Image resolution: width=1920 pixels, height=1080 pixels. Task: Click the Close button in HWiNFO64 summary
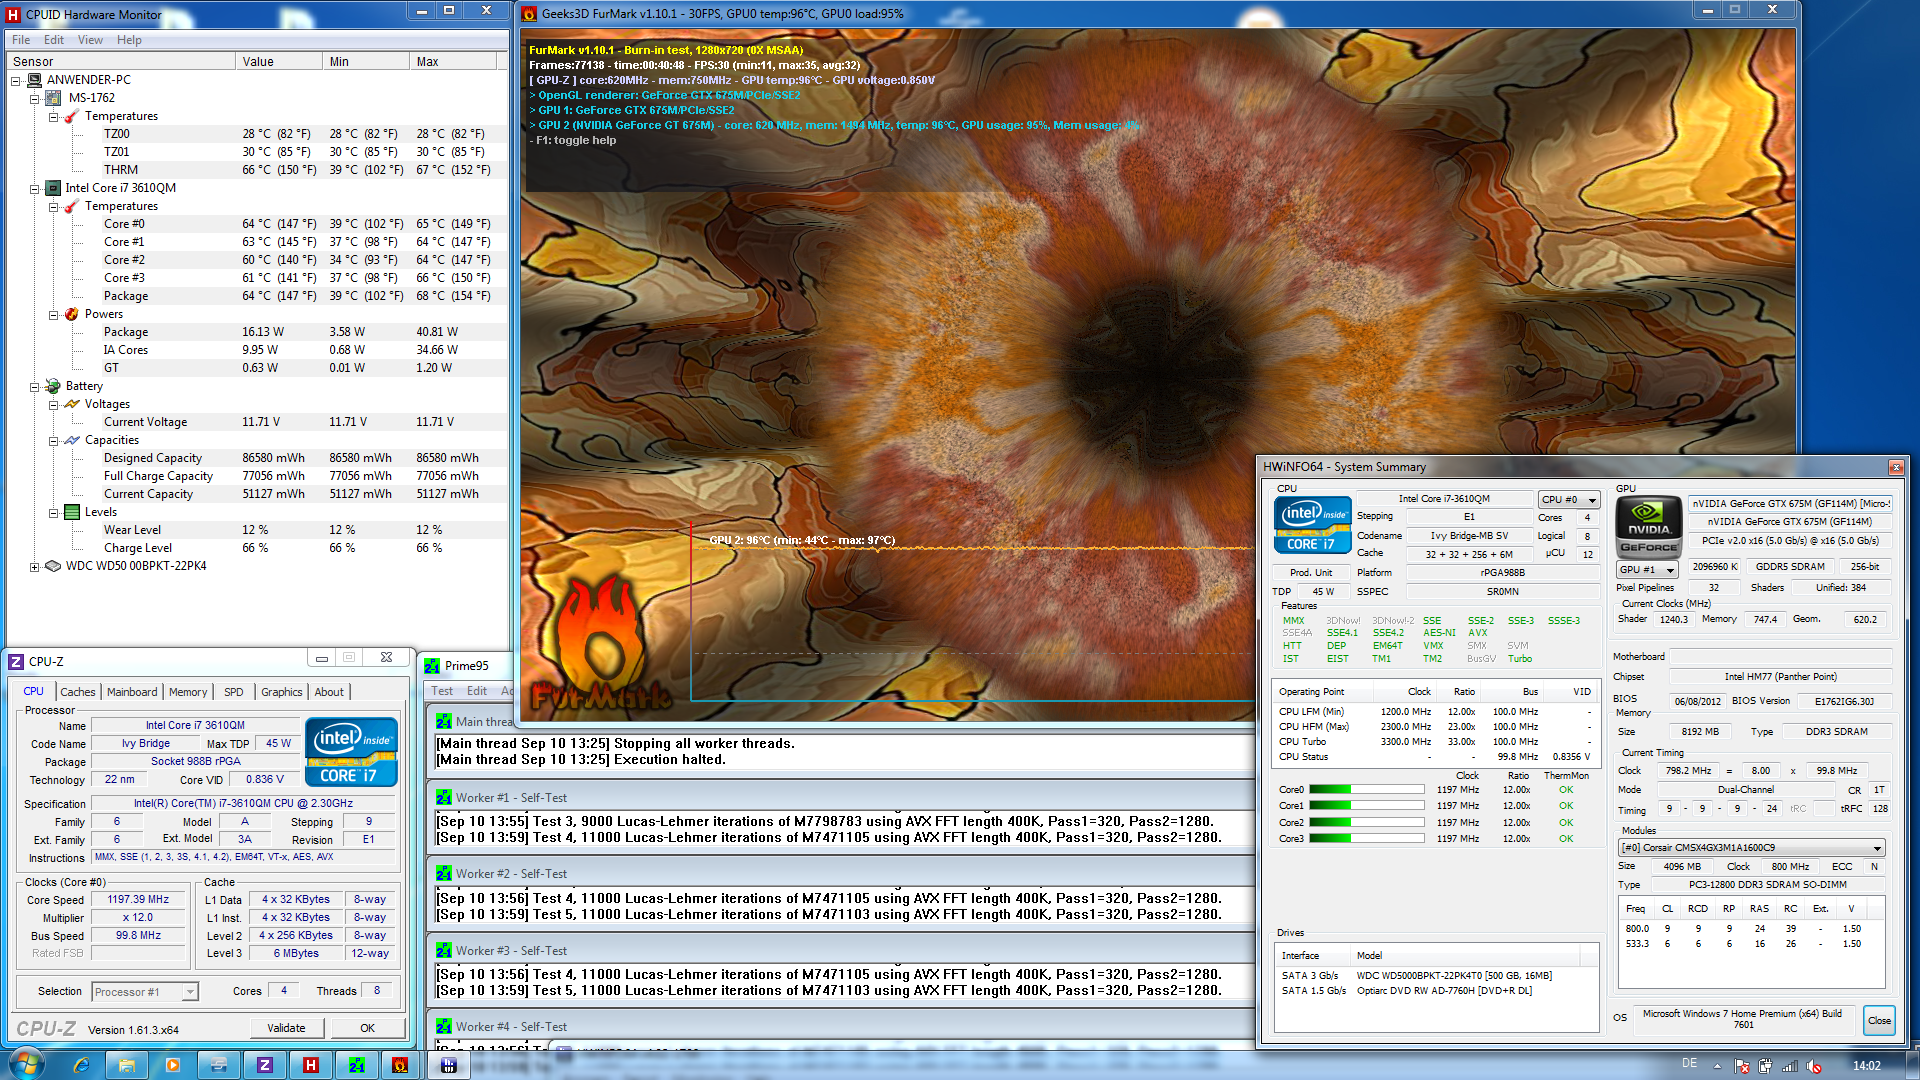pos(1879,1020)
